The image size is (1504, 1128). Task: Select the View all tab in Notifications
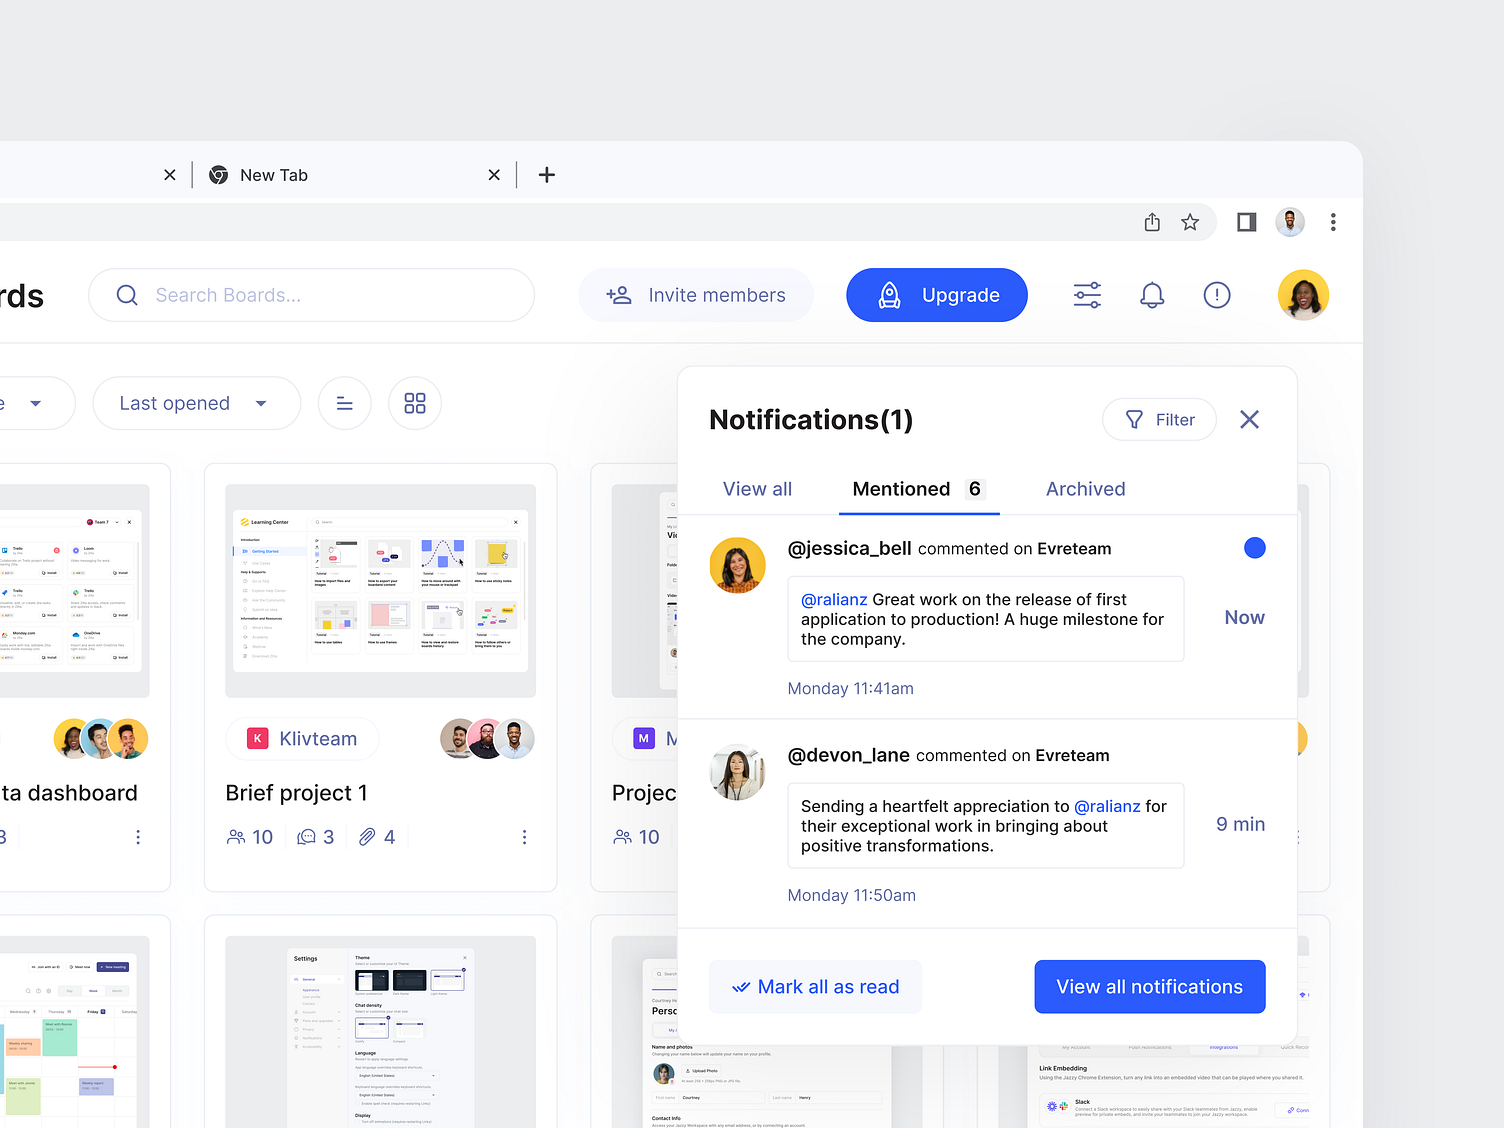coord(757,489)
